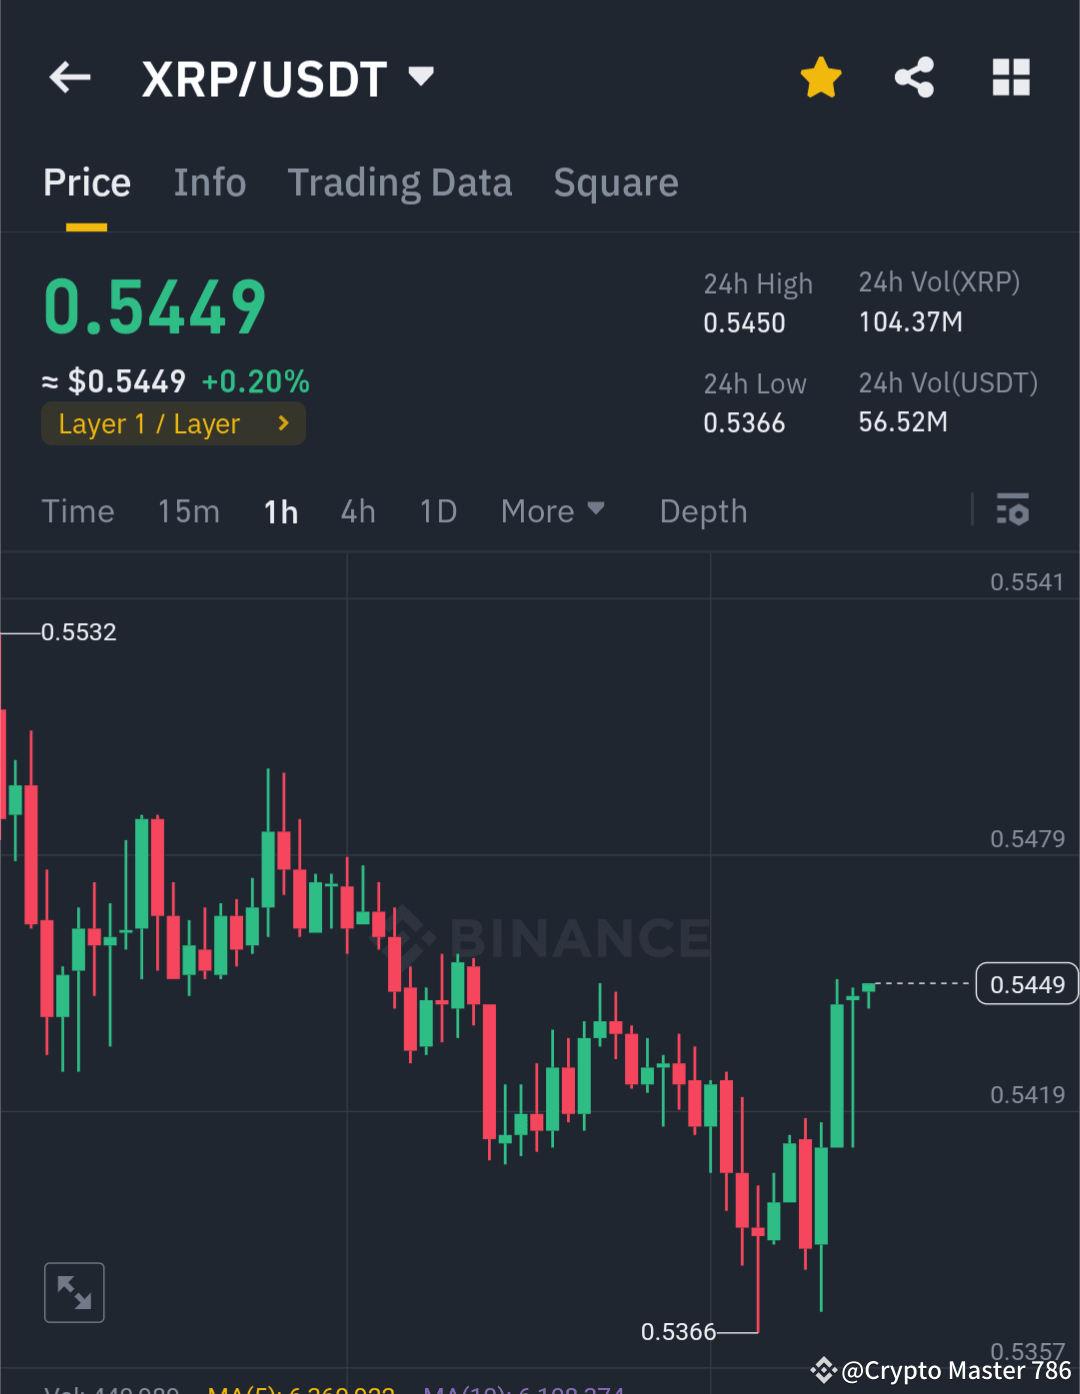This screenshot has width=1080, height=1394.
Task: Tap the back arrow to exit the chart
Action: (69, 77)
